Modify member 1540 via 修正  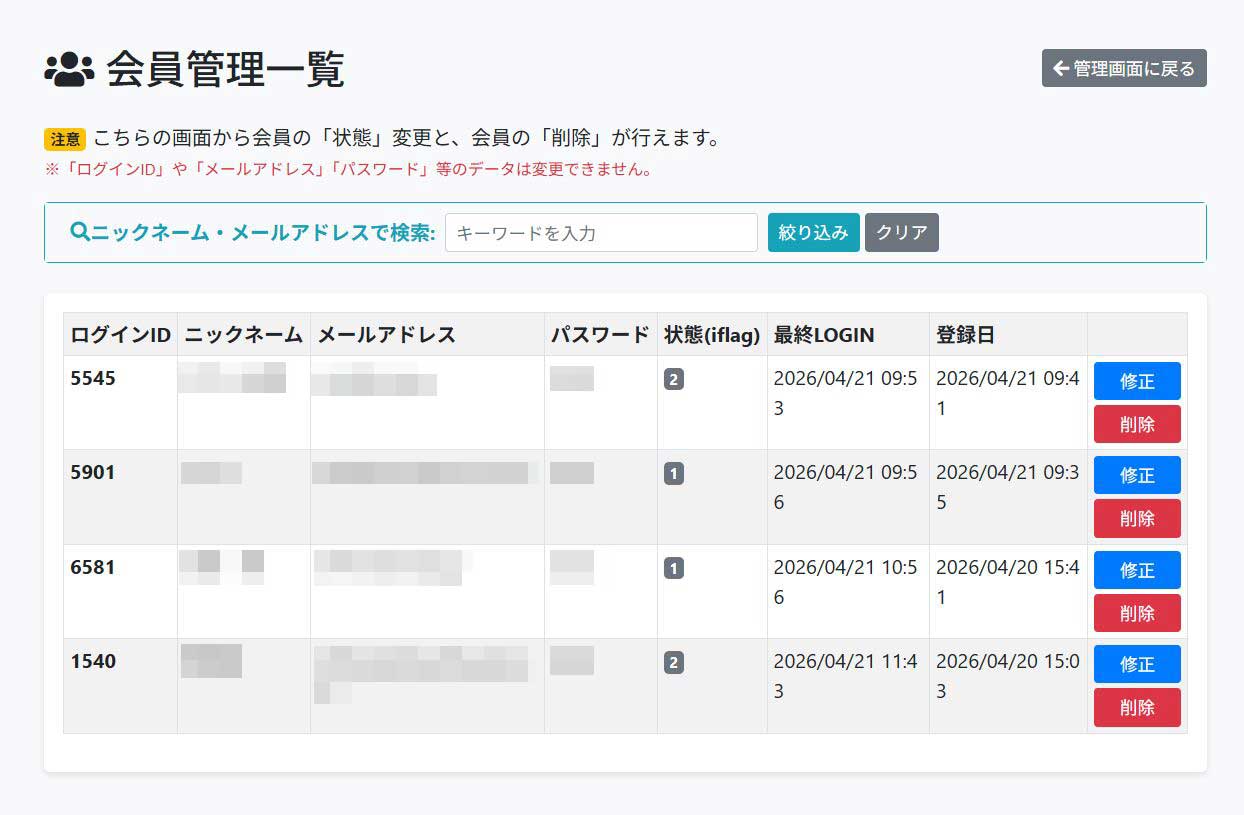click(x=1136, y=664)
